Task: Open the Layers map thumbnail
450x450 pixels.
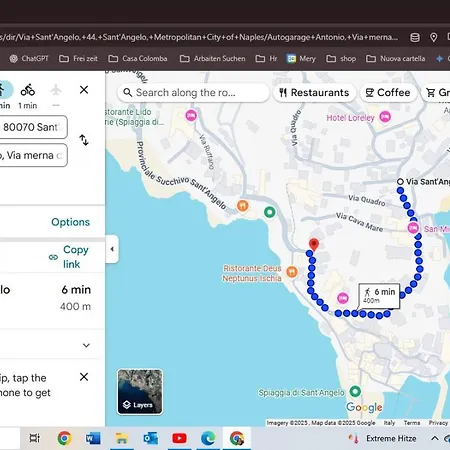Action: (140, 392)
